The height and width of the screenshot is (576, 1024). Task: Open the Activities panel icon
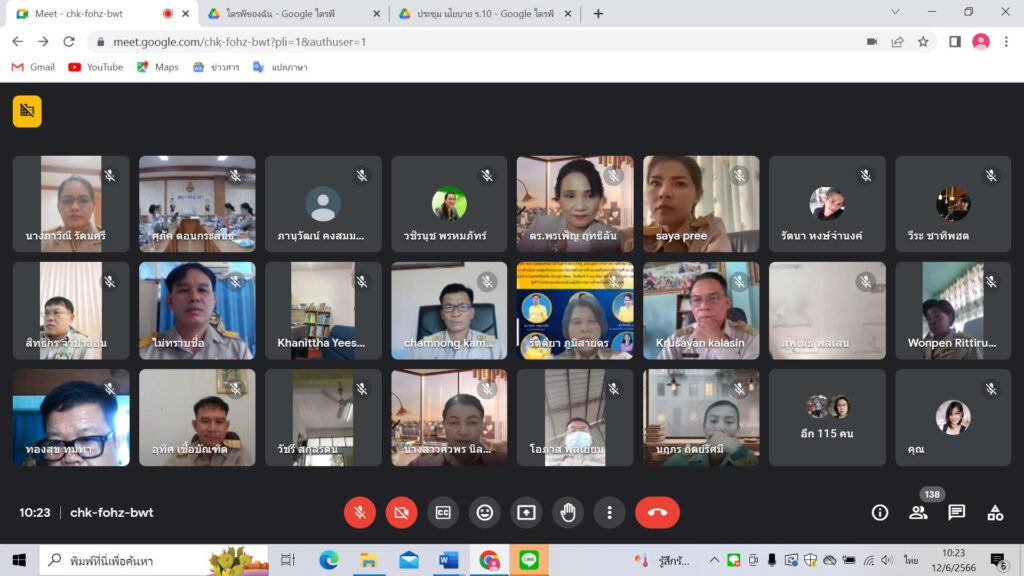(995, 513)
